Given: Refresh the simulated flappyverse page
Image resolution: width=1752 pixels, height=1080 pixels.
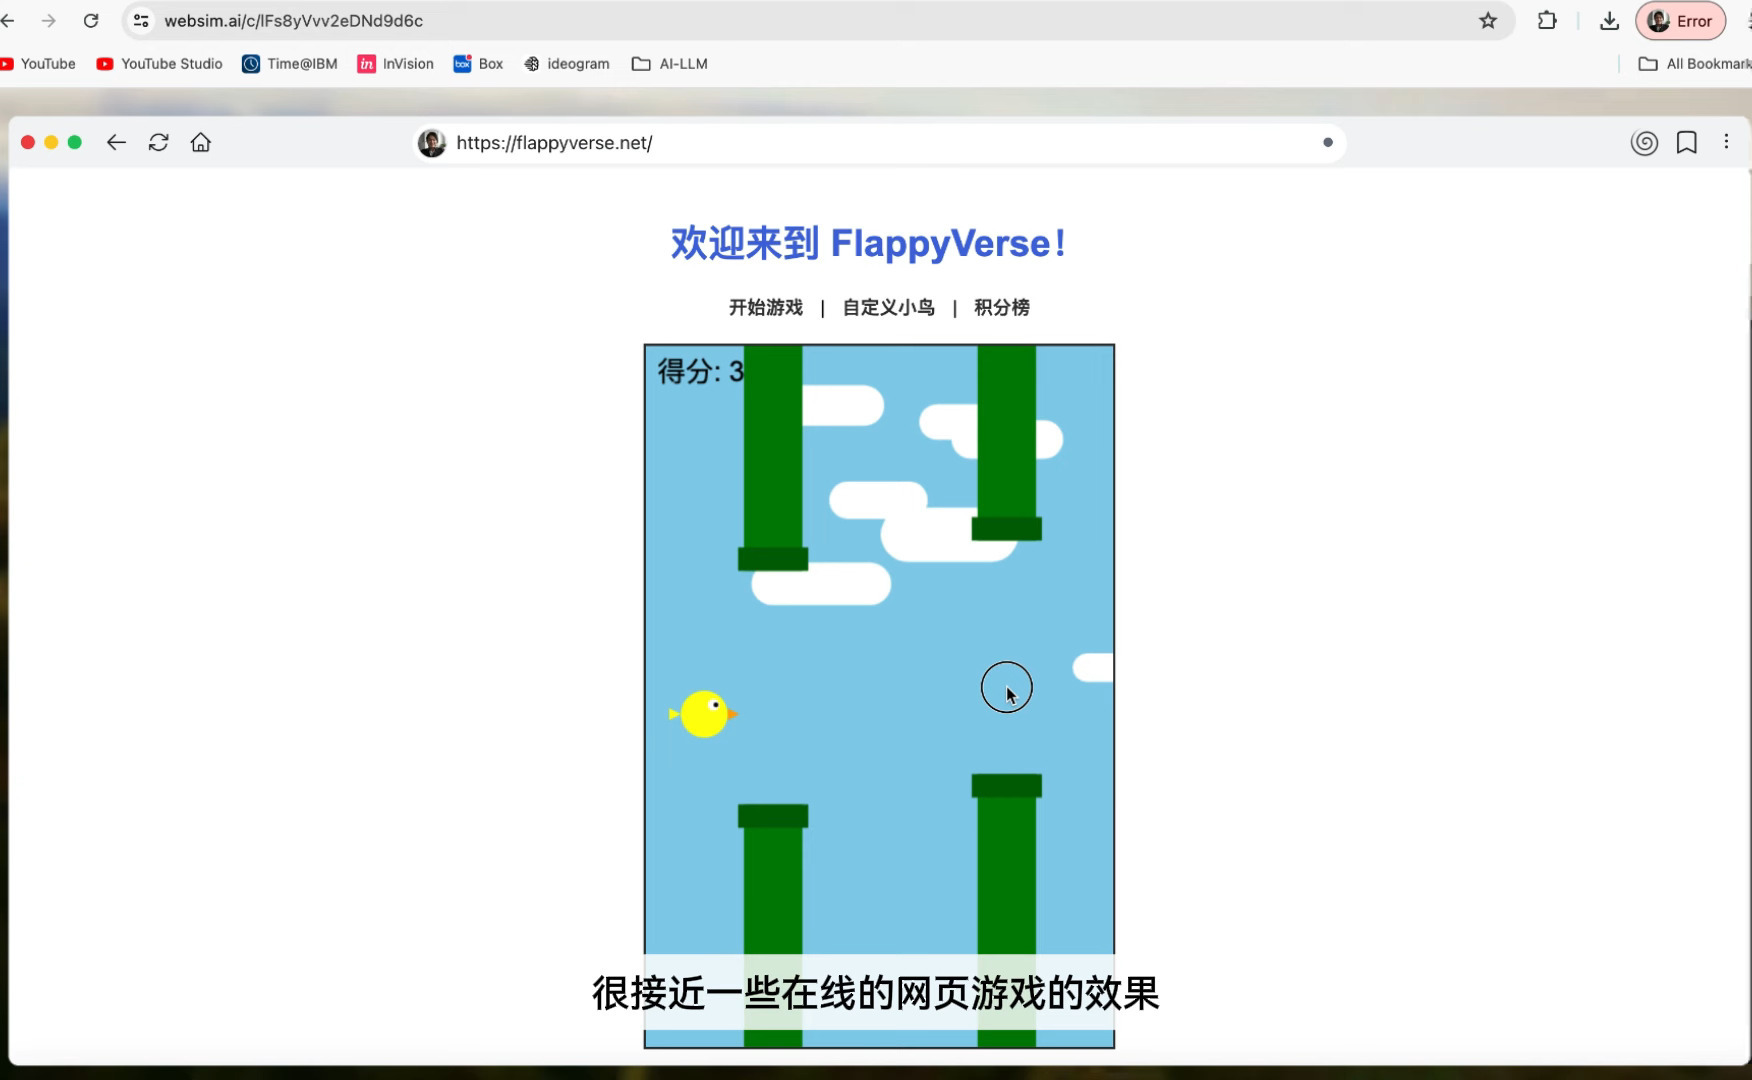Looking at the screenshot, I should (158, 143).
